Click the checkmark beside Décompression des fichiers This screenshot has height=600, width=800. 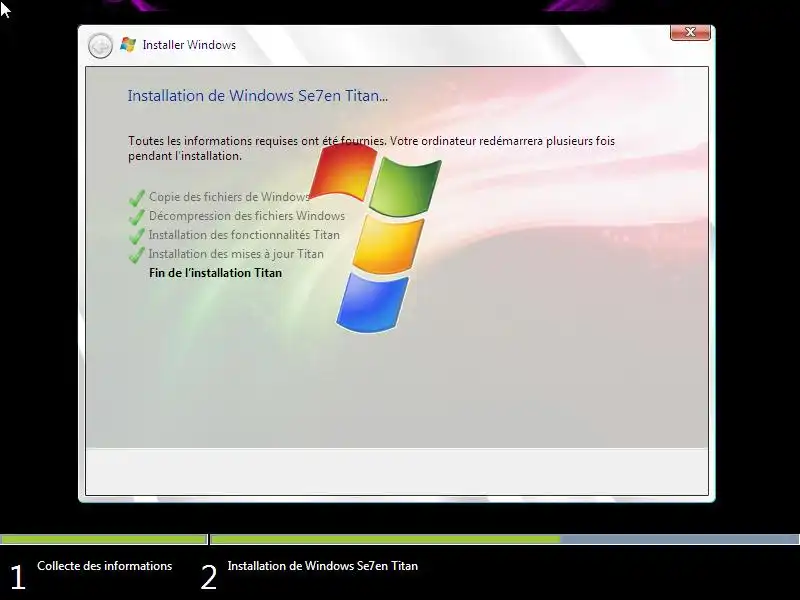(137, 216)
